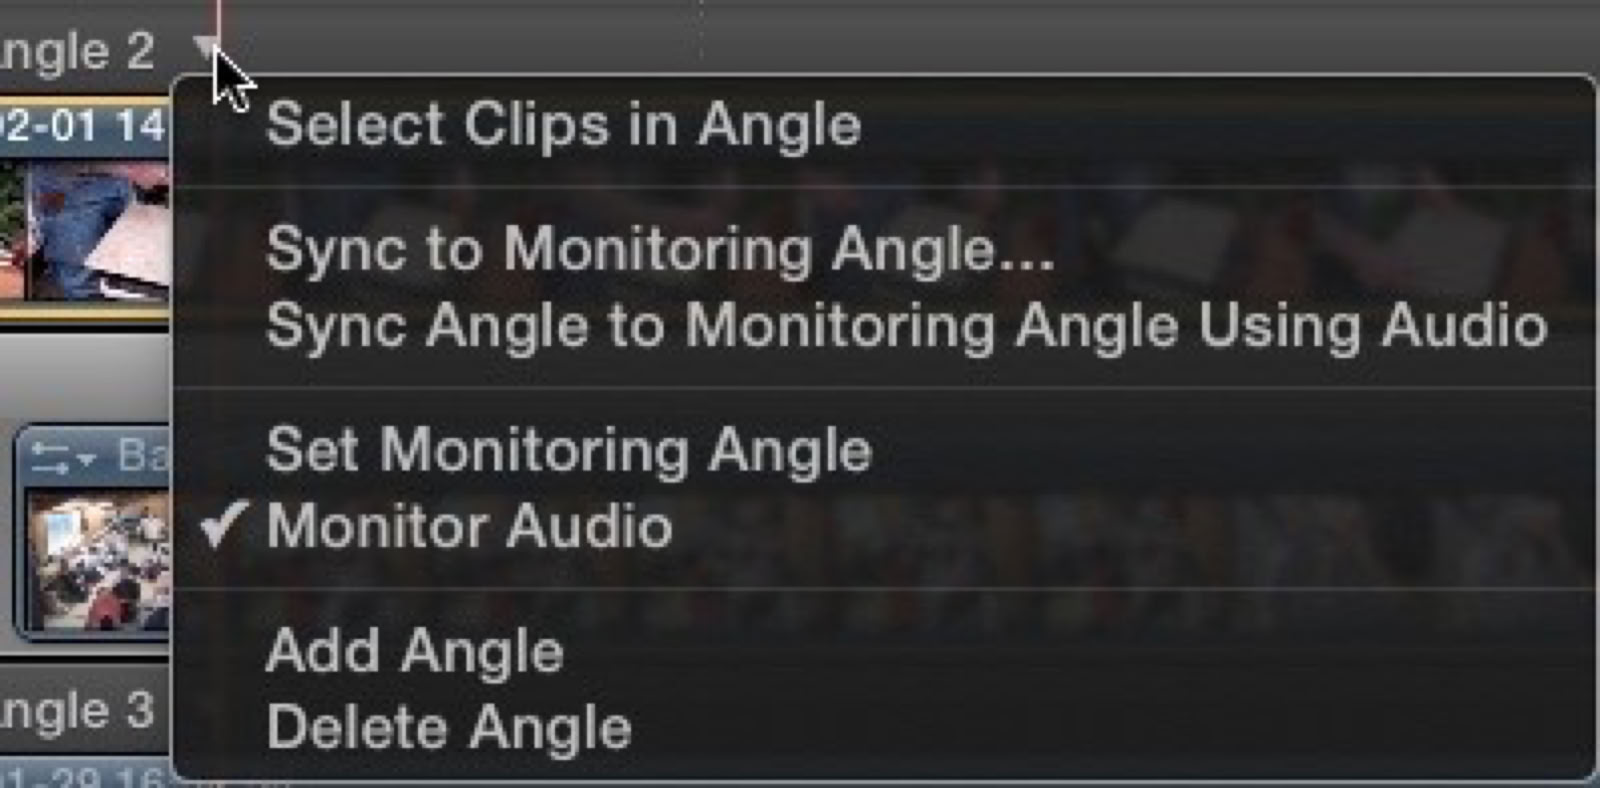
Task: Click the red playhead line at the top
Action: [x=218, y=14]
